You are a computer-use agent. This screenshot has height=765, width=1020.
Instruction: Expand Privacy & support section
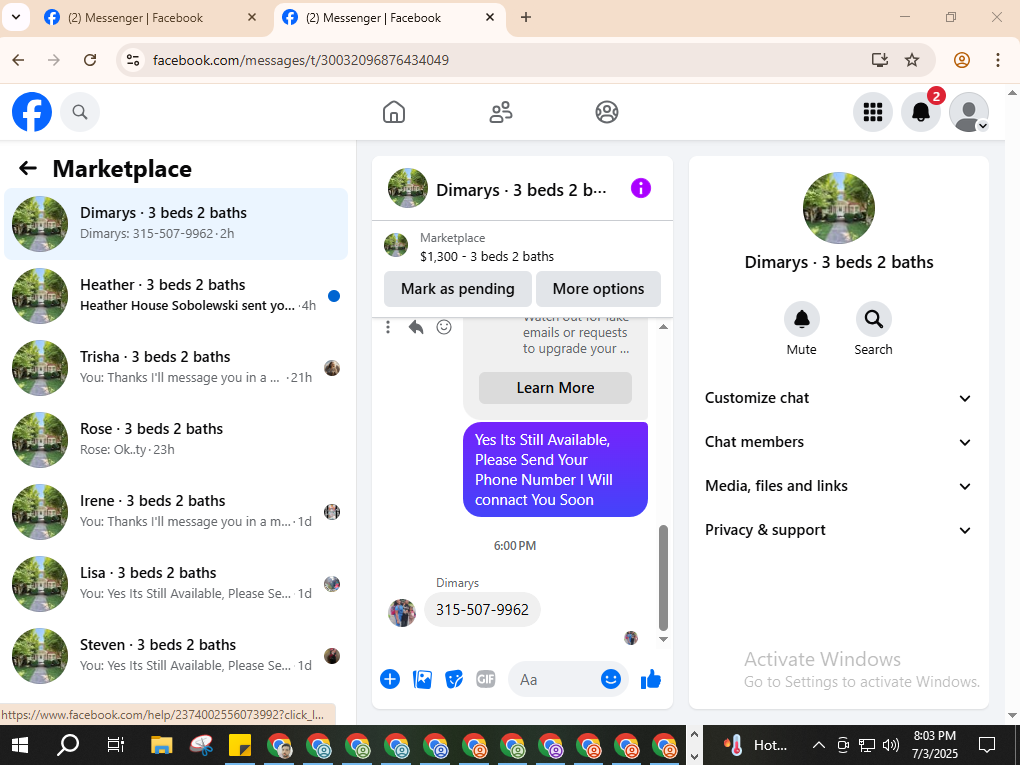click(x=839, y=530)
